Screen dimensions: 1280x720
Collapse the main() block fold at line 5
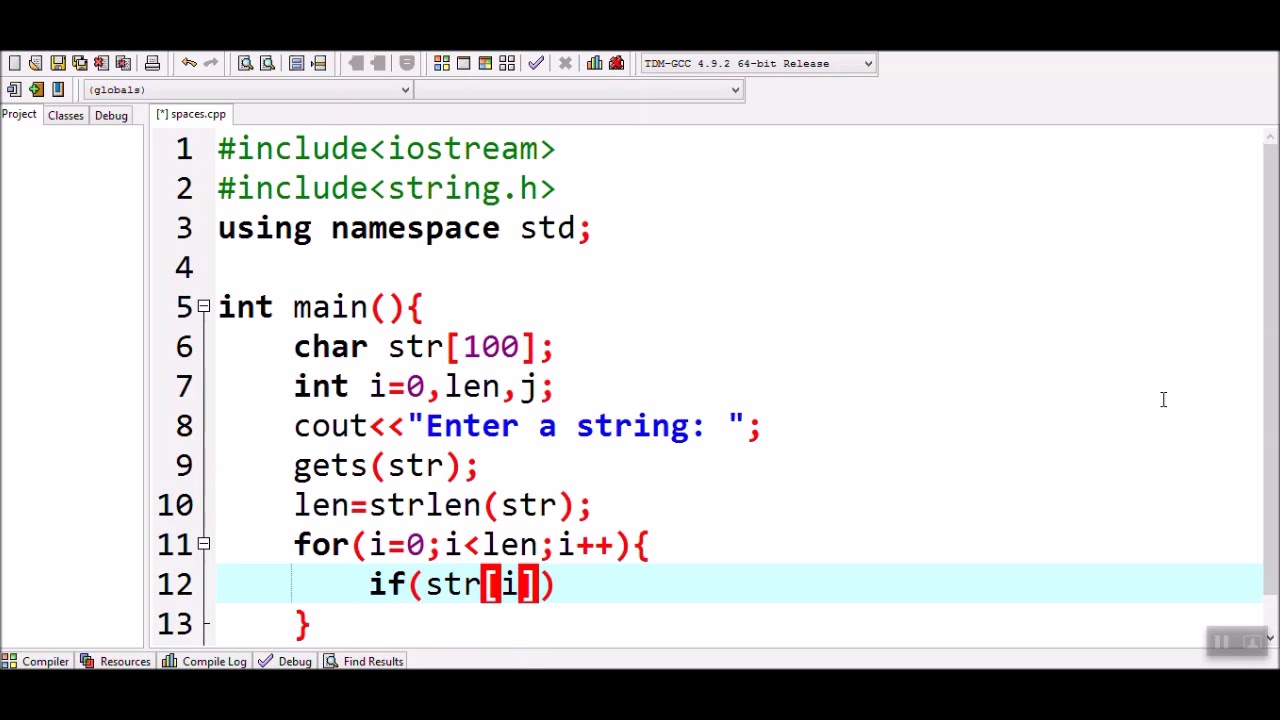pyautogui.click(x=204, y=306)
